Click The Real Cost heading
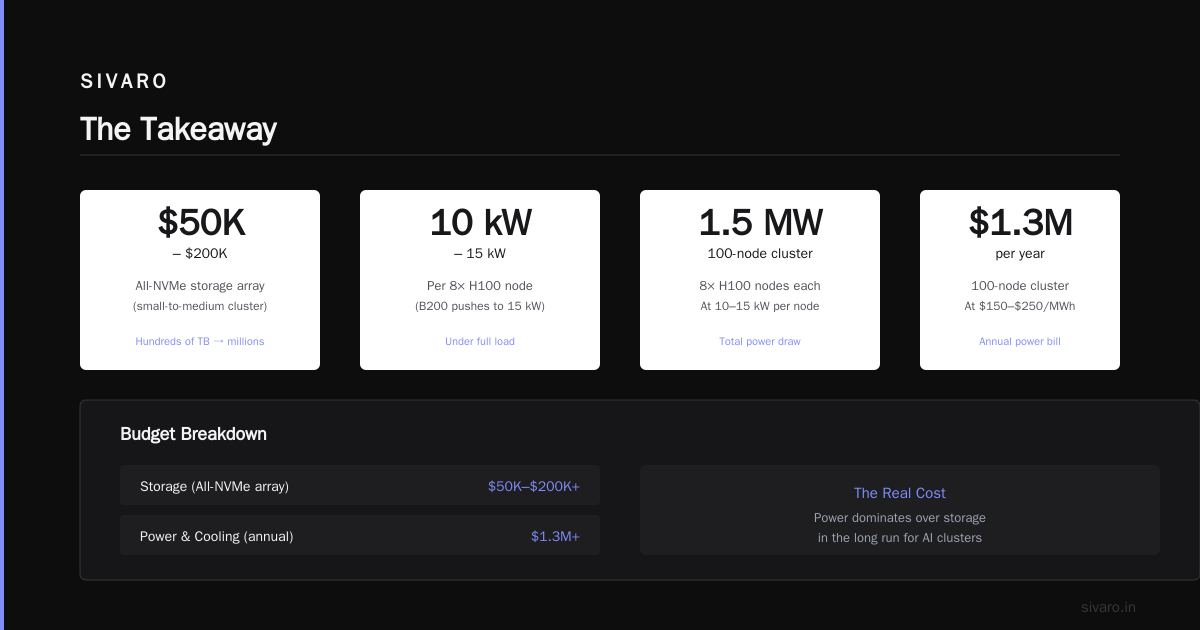Image resolution: width=1200 pixels, height=630 pixels. pos(900,493)
